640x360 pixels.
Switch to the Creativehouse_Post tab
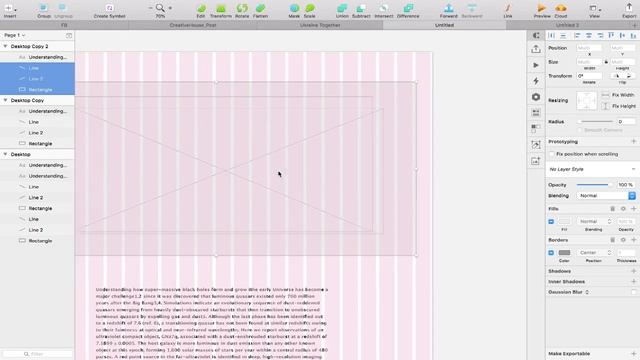(x=193, y=25)
